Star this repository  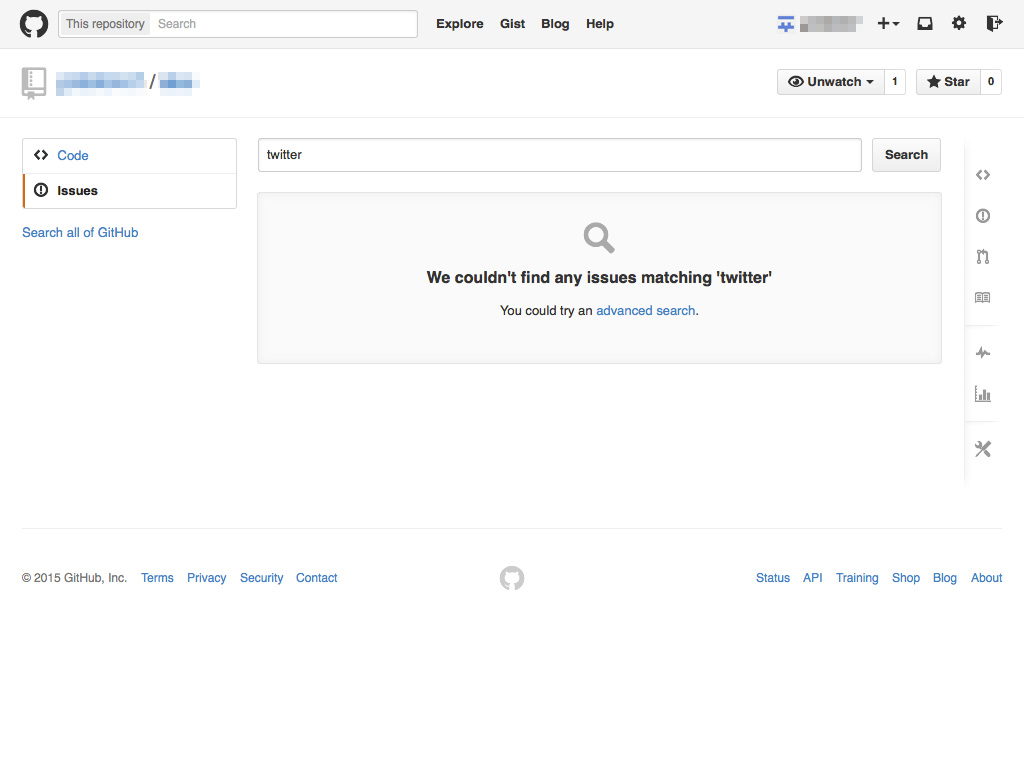(948, 82)
